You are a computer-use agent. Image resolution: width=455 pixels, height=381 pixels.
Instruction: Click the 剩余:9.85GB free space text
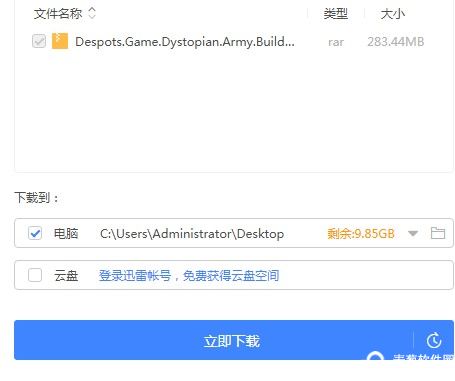pos(361,233)
